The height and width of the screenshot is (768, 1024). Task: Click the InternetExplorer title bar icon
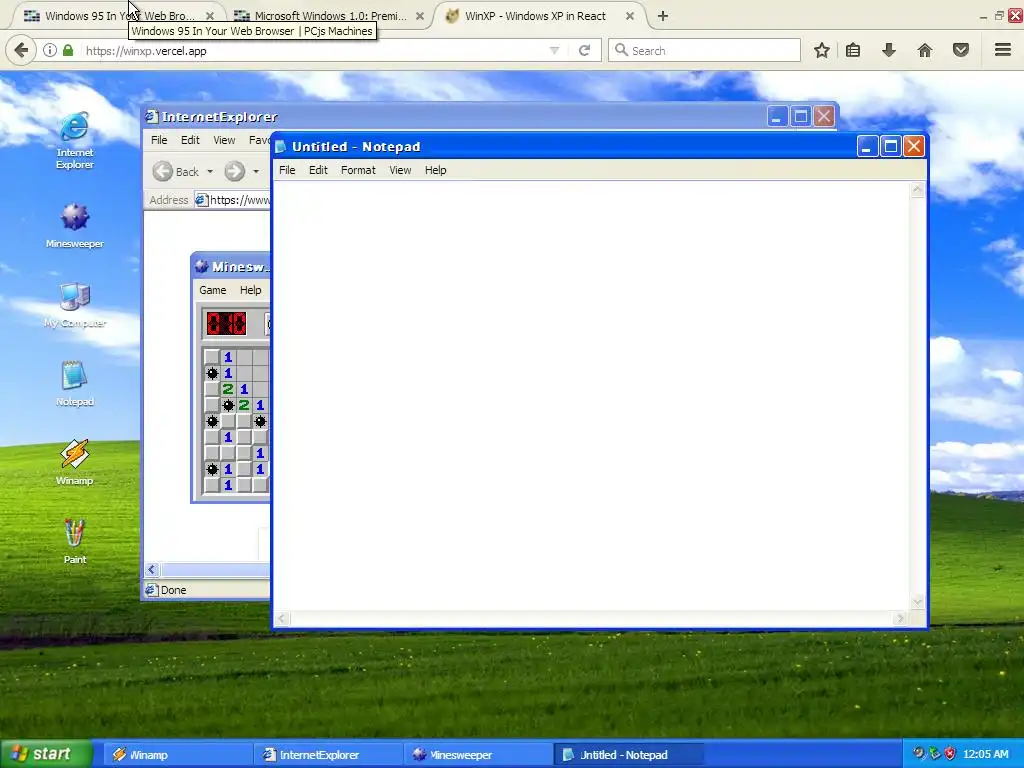tap(152, 117)
